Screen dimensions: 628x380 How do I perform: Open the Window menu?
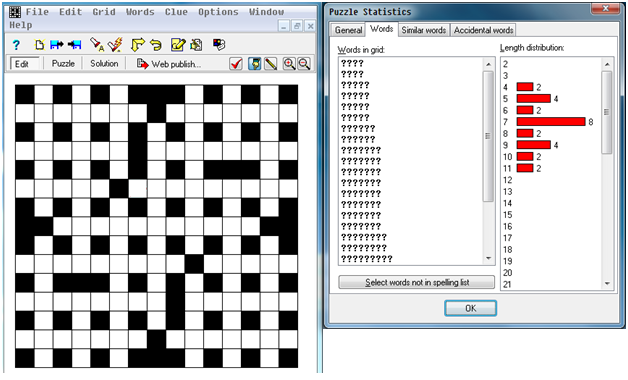point(266,12)
